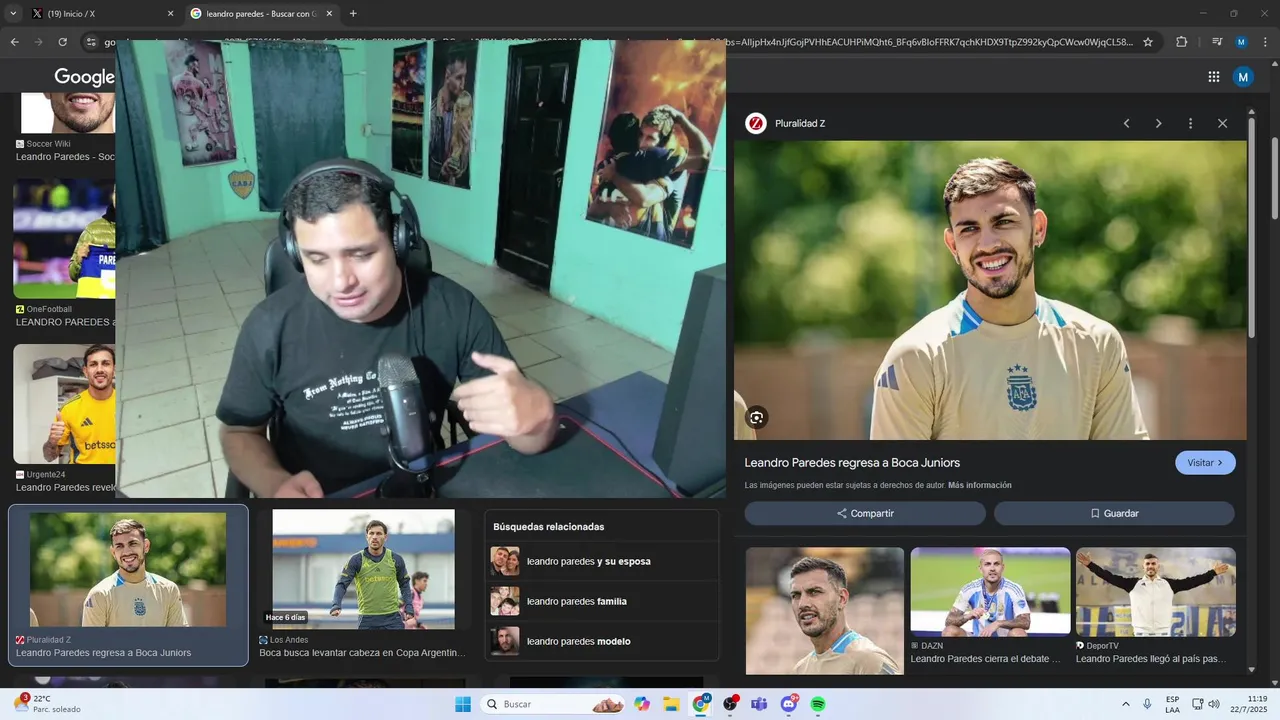This screenshot has height=720, width=1280.
Task: Go to the Google logo homepage
Action: click(84, 77)
